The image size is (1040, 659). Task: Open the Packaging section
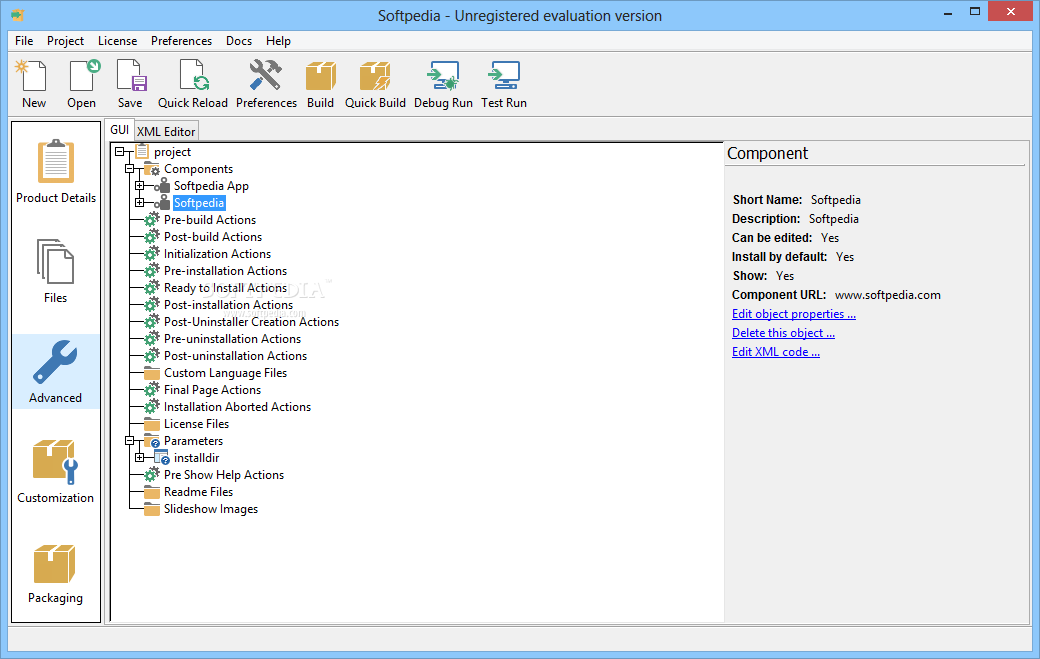pyautogui.click(x=56, y=573)
